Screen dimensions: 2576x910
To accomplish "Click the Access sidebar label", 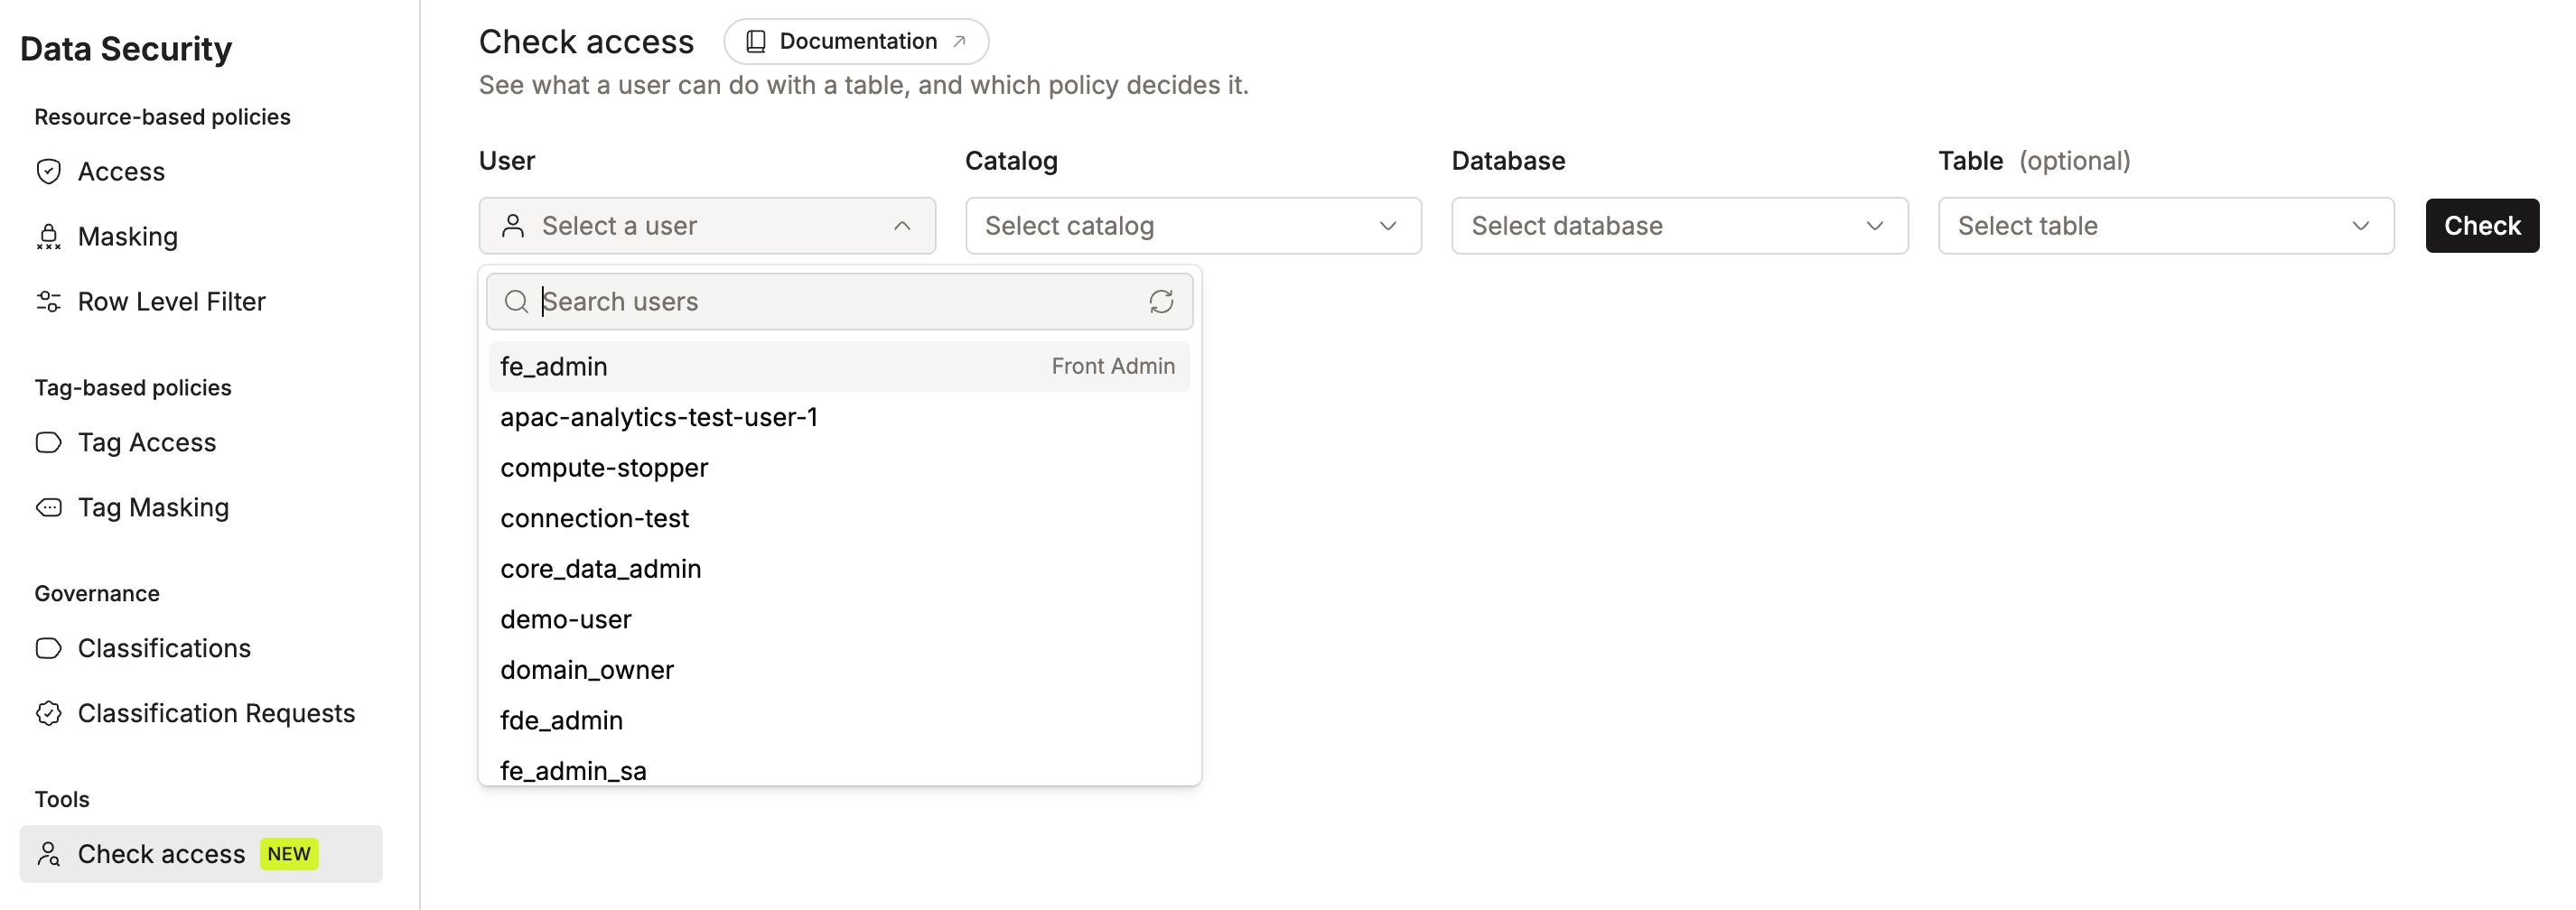I will tap(121, 171).
